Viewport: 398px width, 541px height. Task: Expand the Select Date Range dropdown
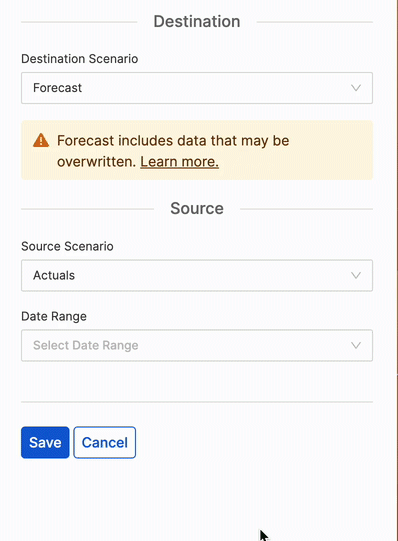[197, 345]
